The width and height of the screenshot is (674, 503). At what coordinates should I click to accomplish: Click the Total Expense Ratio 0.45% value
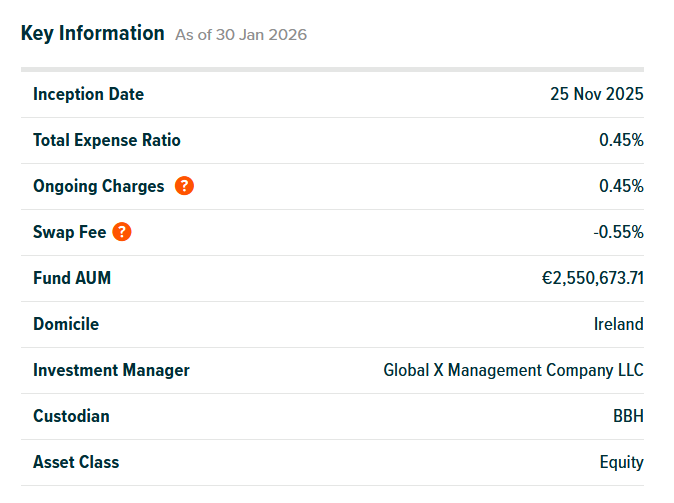coord(621,140)
